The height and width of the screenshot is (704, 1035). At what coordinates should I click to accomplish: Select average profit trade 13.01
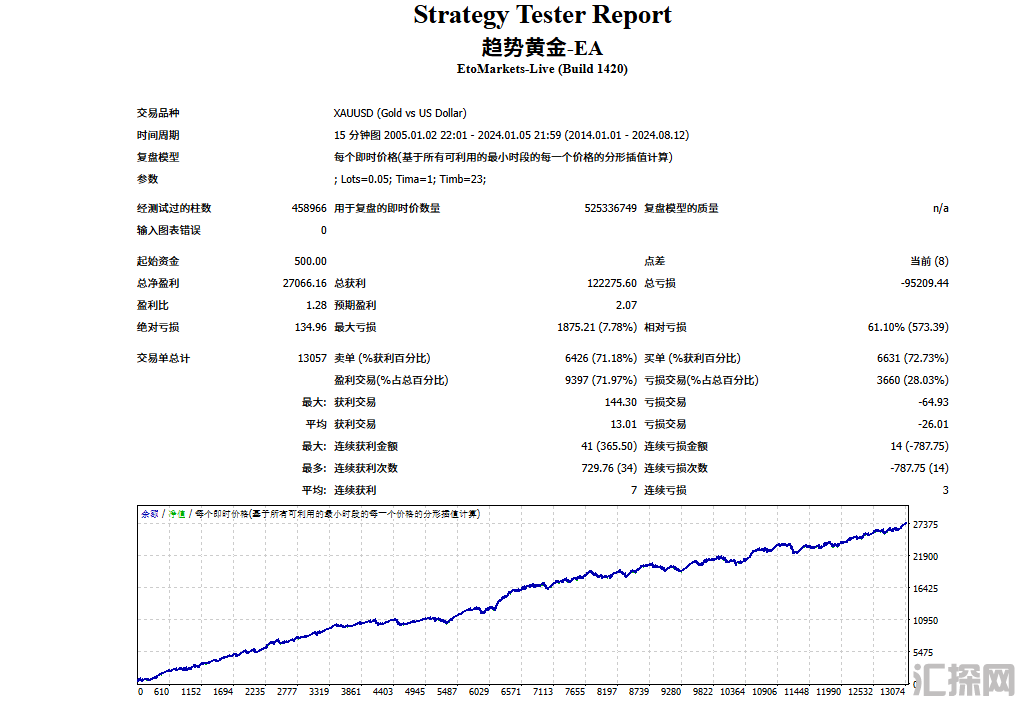click(x=624, y=424)
